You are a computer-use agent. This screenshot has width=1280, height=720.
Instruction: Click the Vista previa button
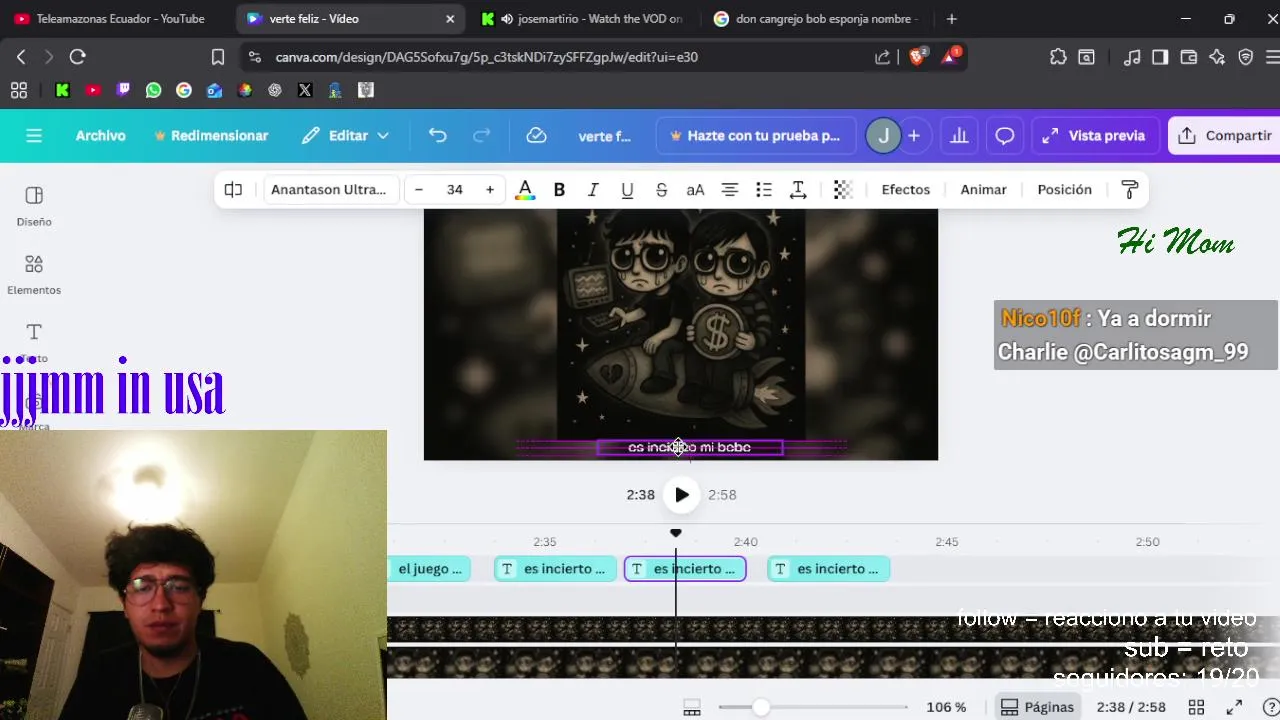tap(1094, 136)
